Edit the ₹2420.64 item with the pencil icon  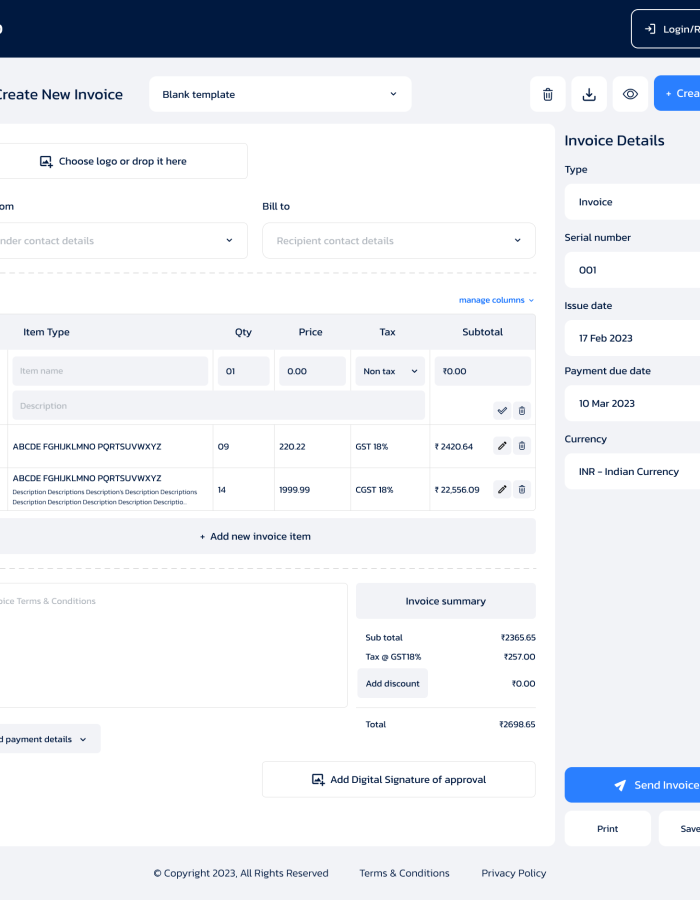(501, 446)
